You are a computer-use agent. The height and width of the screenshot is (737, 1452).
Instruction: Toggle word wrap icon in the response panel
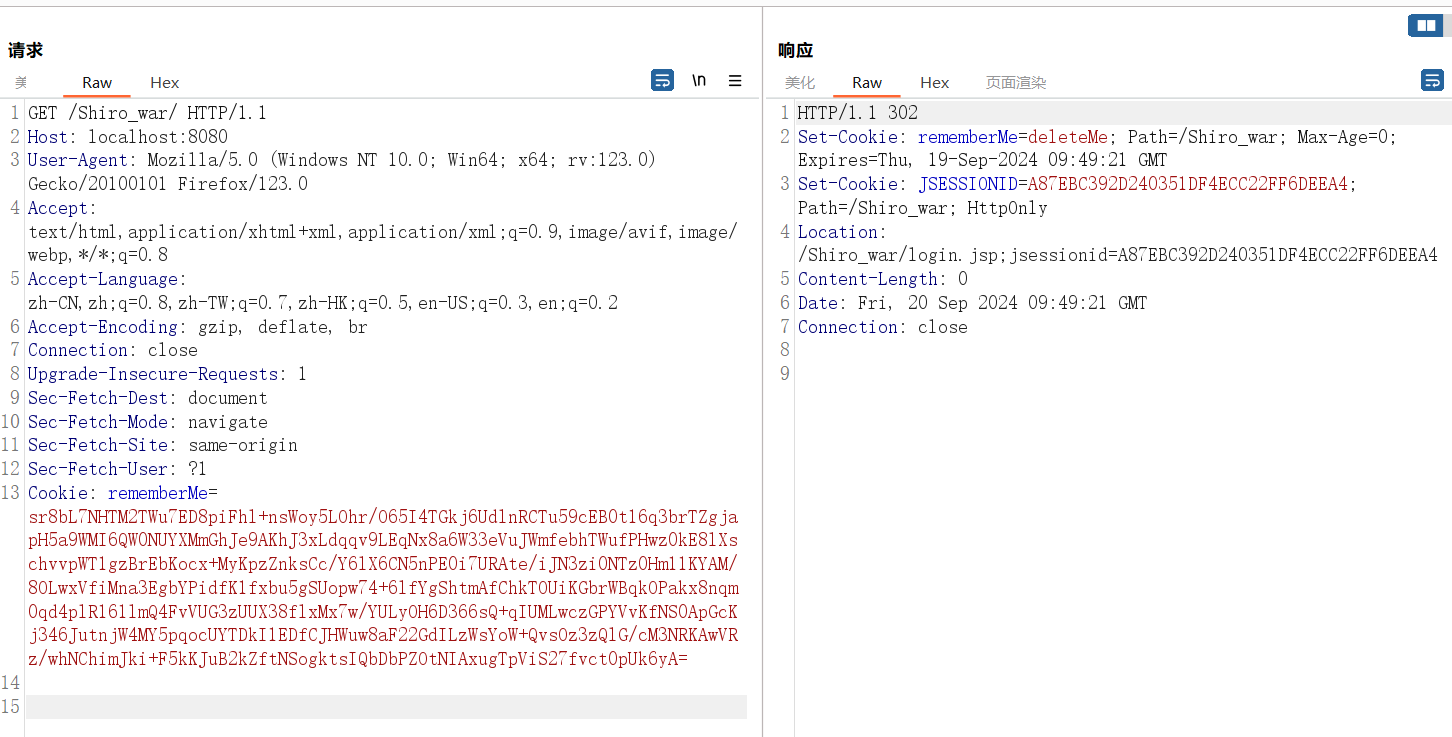1432,81
